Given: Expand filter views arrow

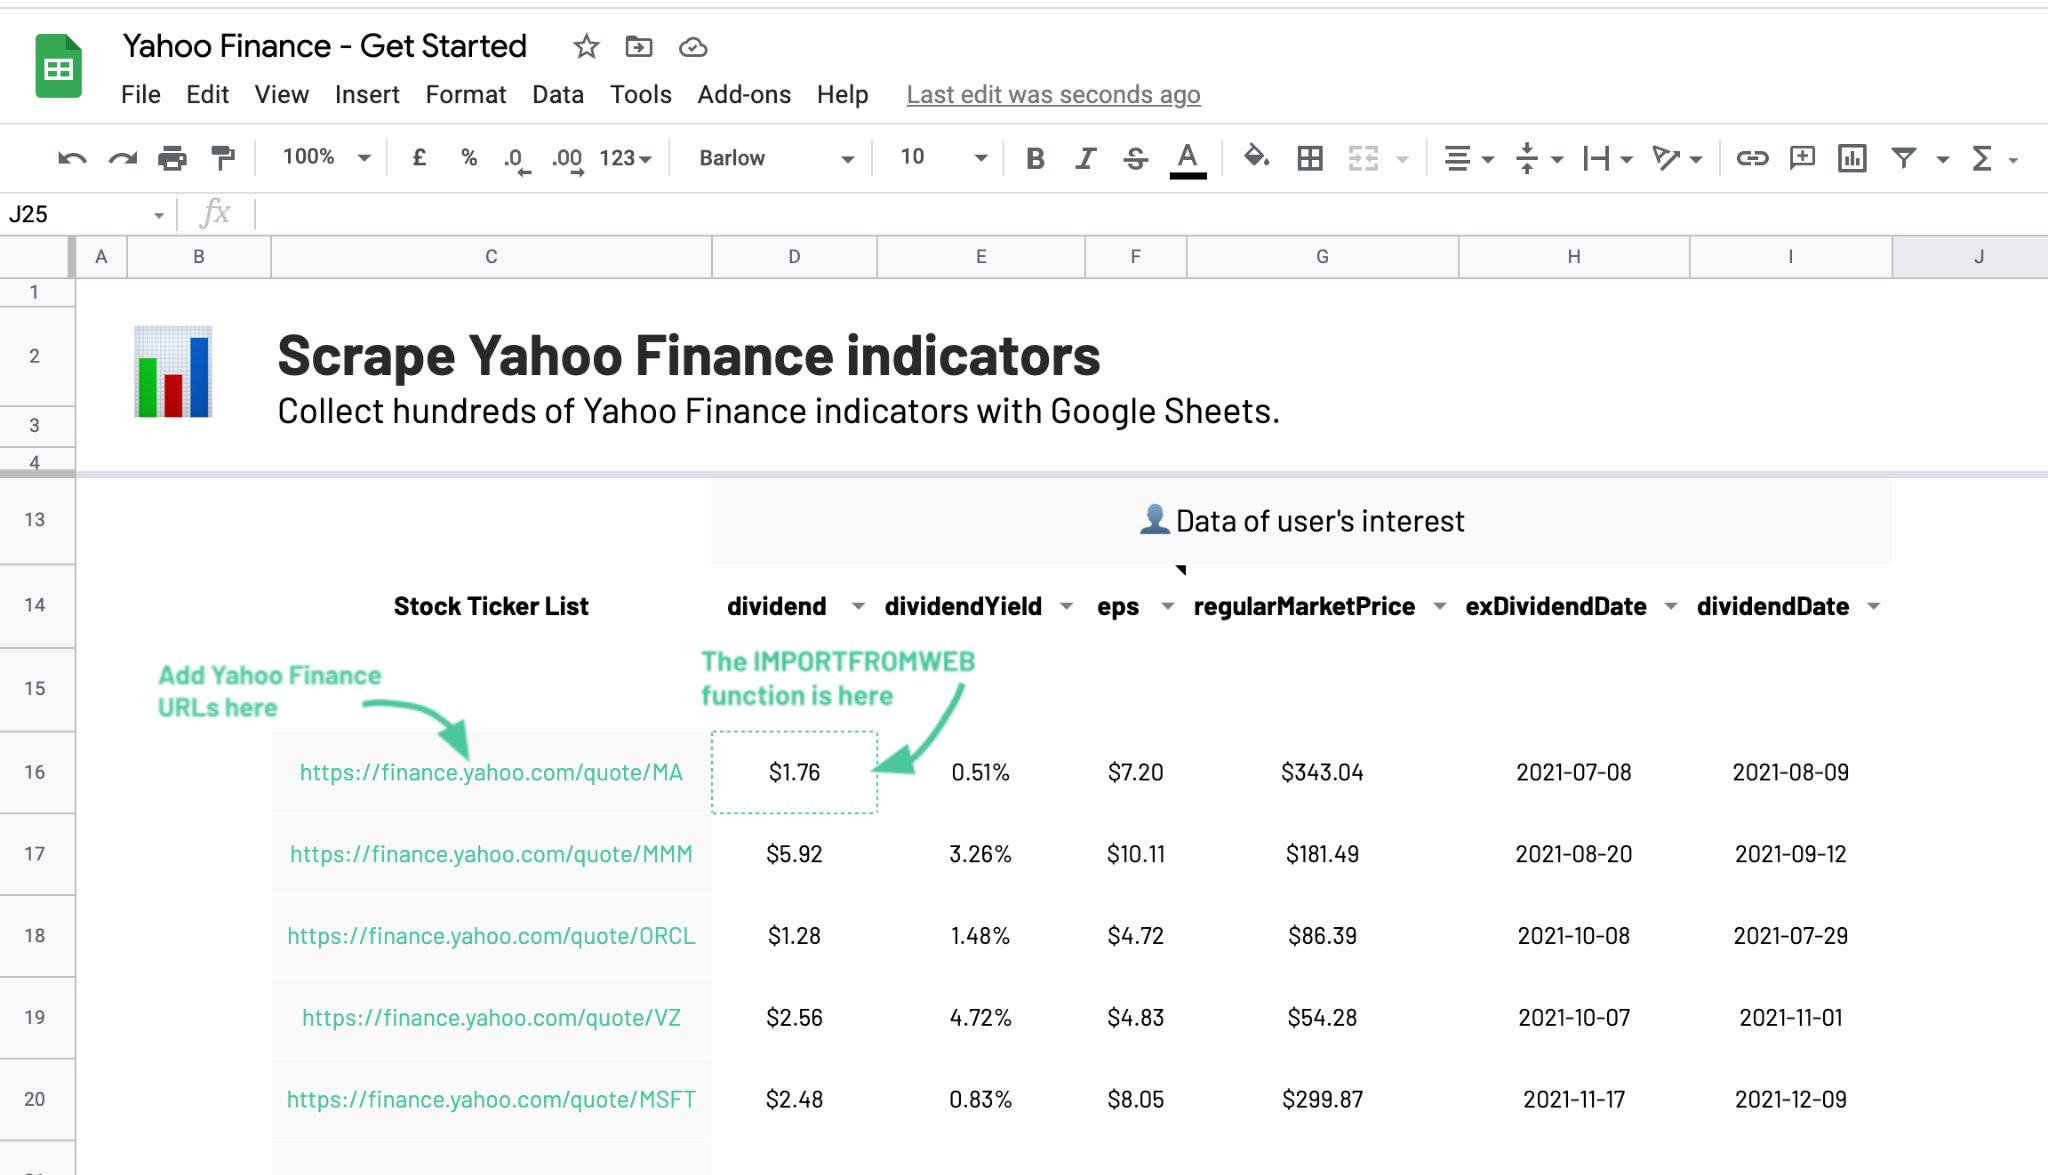Looking at the screenshot, I should 1942,159.
